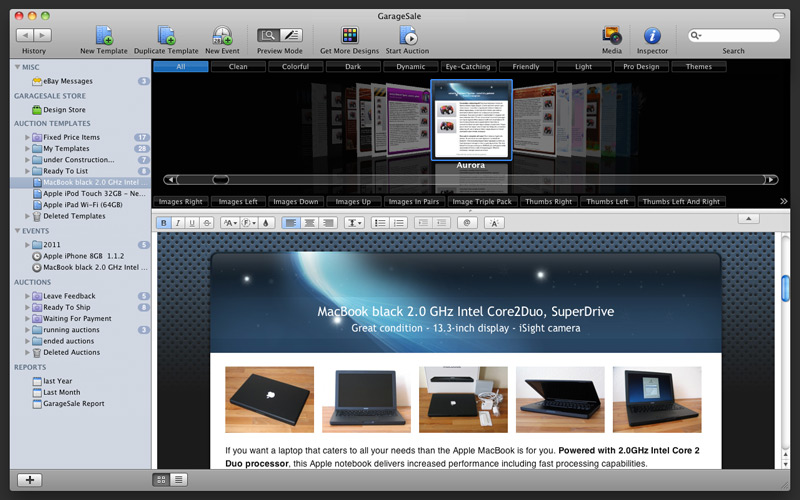Create a New Event from toolbar
800x500 pixels.
(x=222, y=36)
